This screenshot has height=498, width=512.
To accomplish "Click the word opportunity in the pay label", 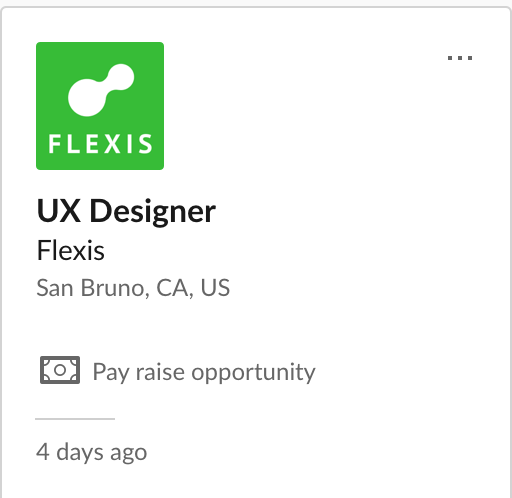I will [253, 373].
